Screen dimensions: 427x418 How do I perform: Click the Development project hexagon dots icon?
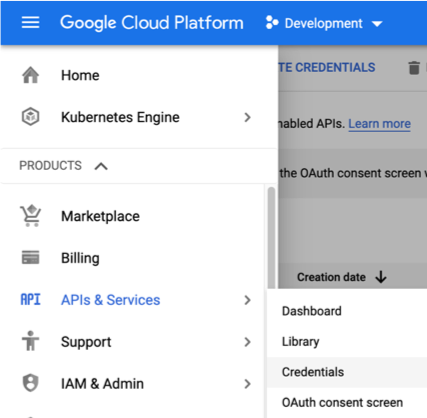tap(272, 23)
